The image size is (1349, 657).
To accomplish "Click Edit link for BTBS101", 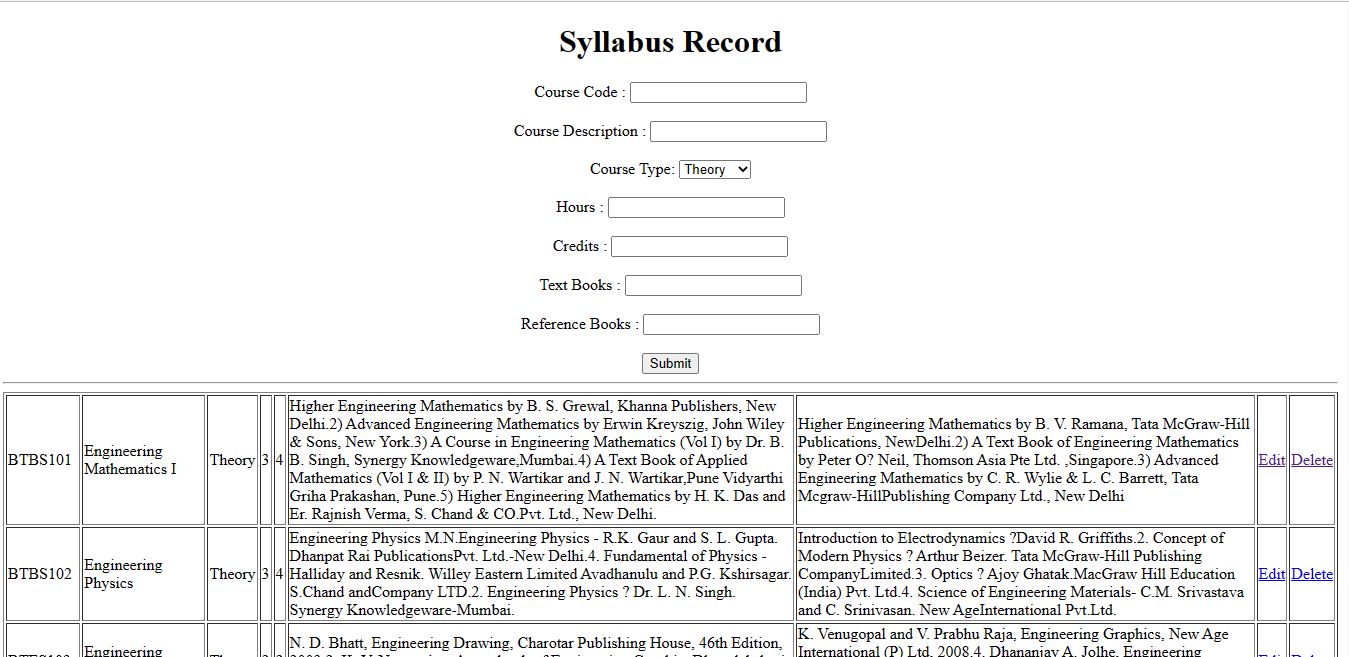I will click(1271, 460).
